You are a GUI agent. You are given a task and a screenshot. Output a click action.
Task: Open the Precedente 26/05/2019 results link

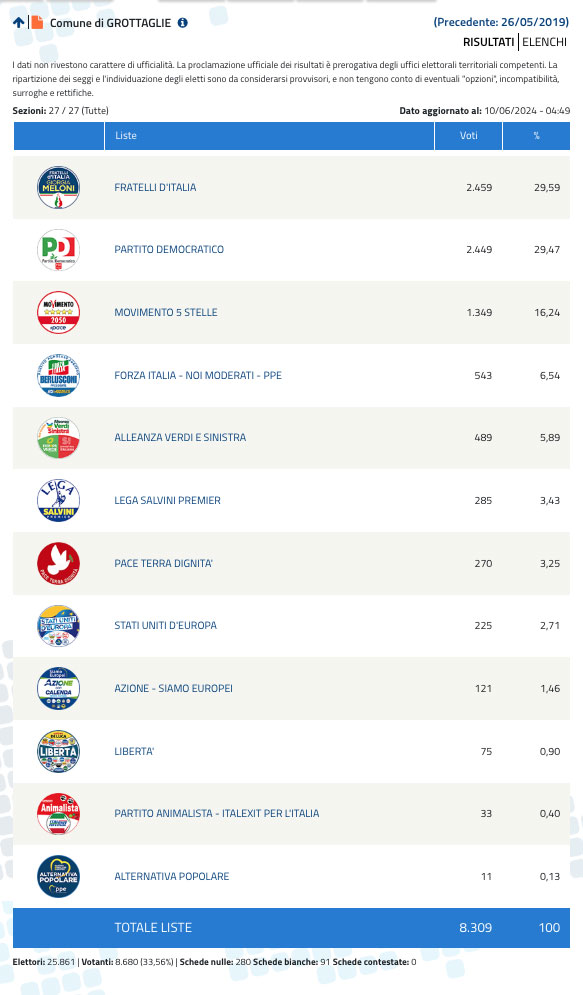501,22
